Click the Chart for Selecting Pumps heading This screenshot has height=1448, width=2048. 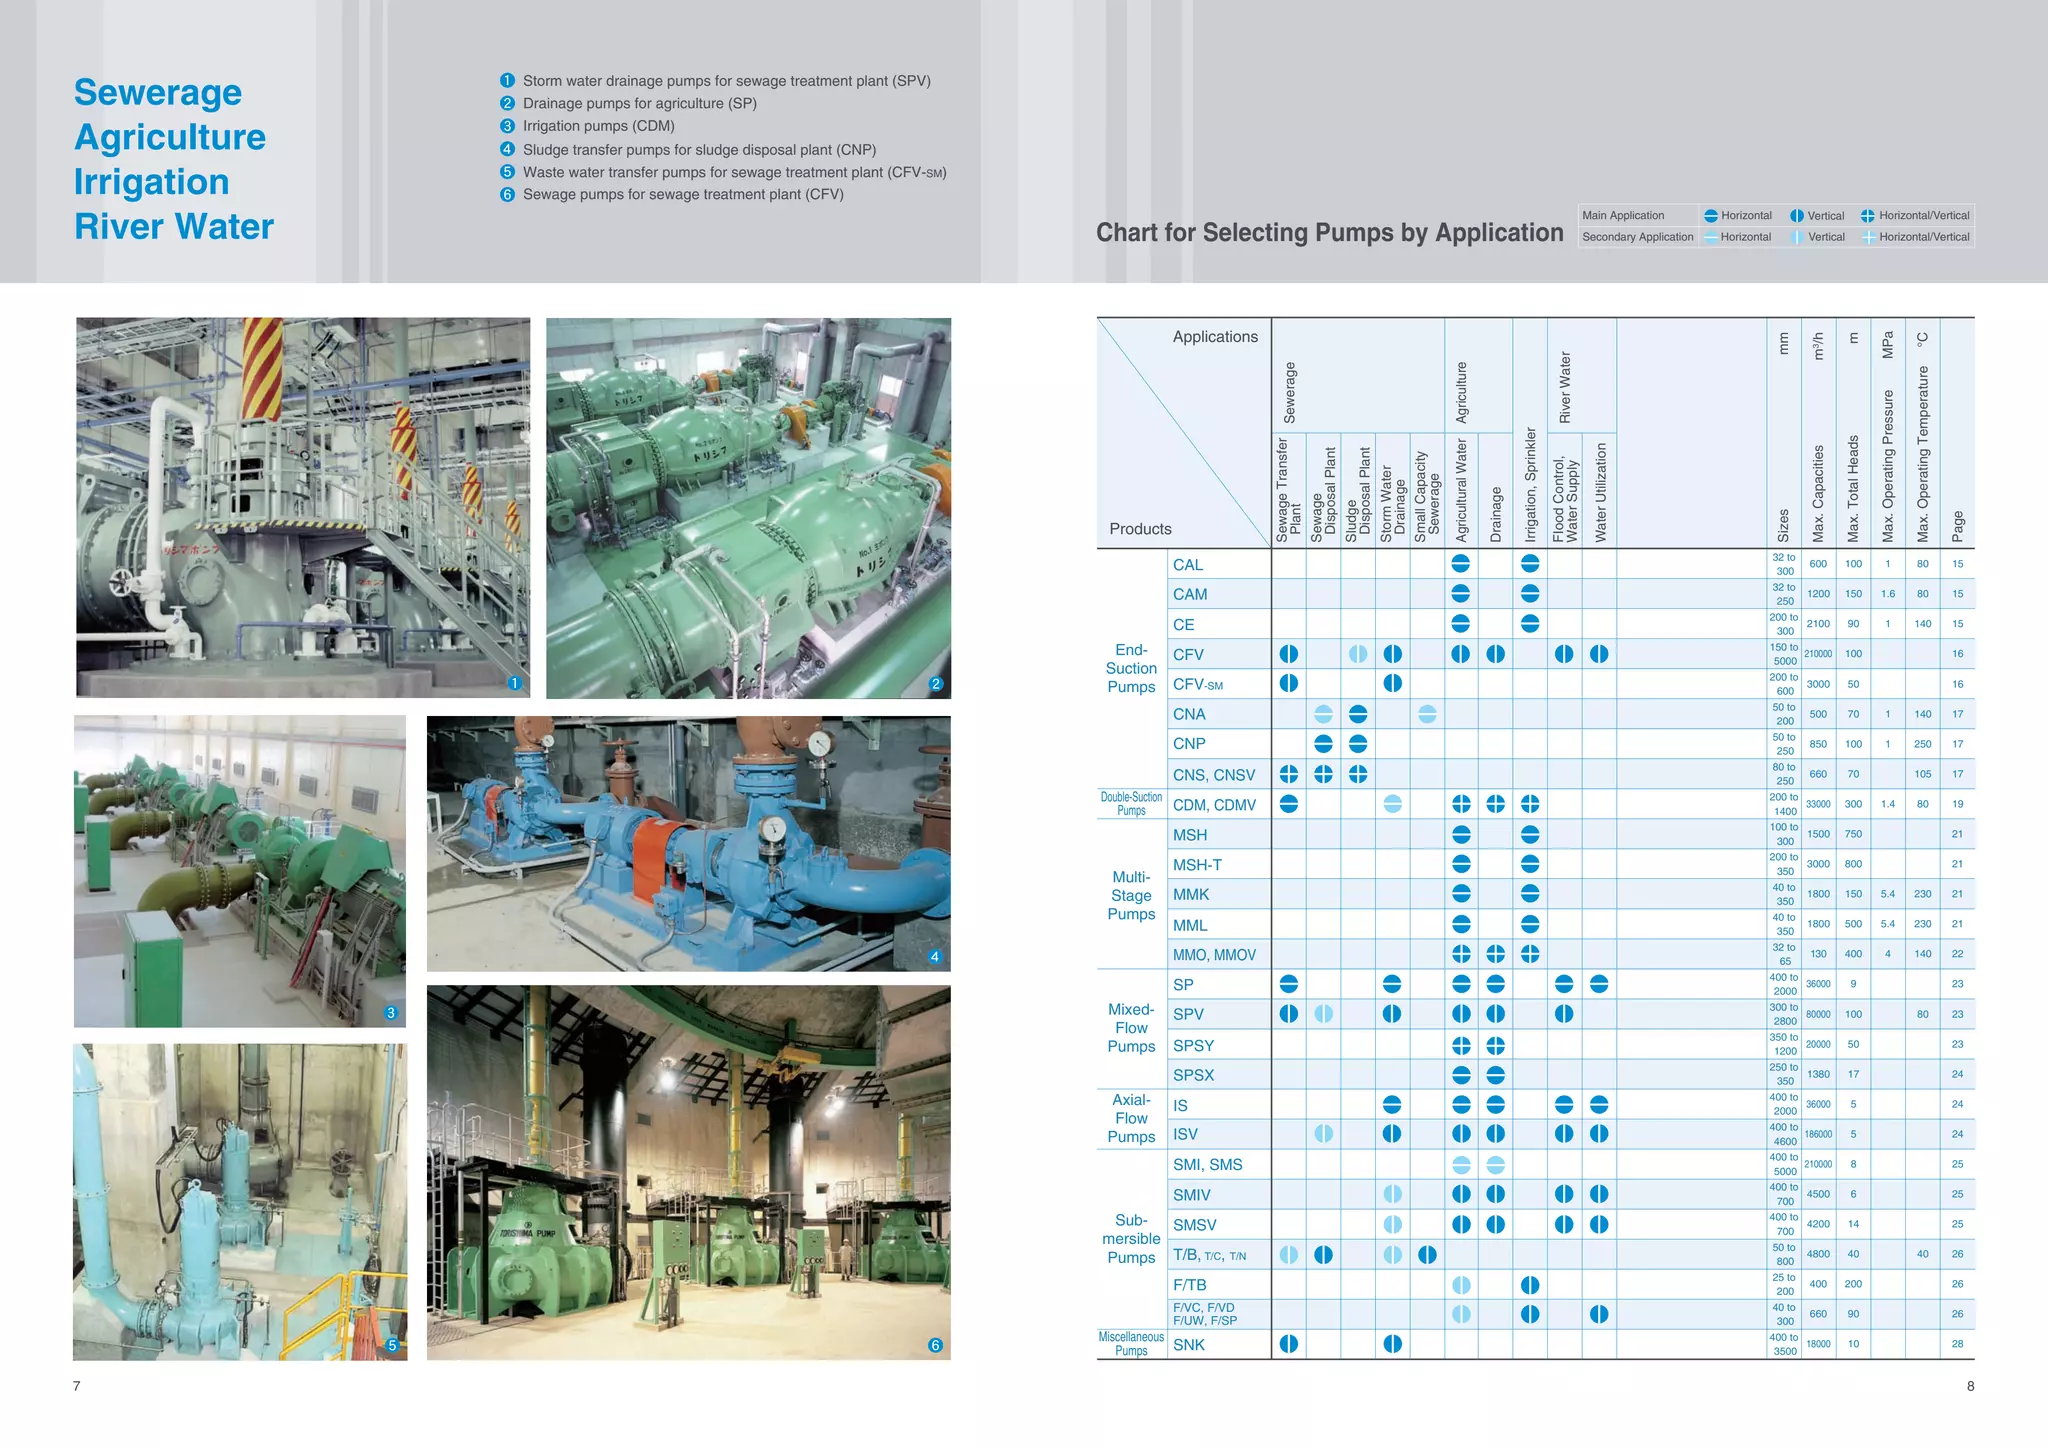click(1329, 233)
